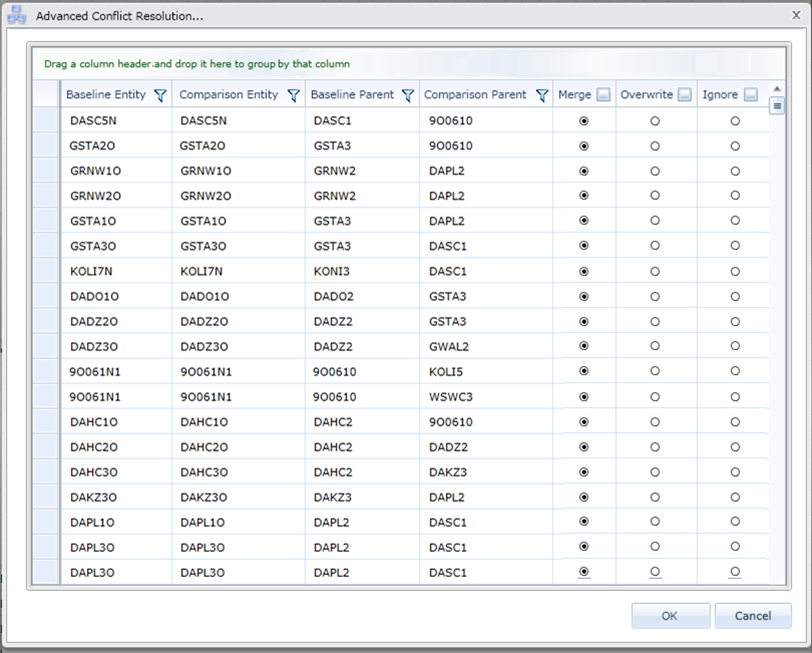Select row header of GSTA2O row

click(x=46, y=145)
